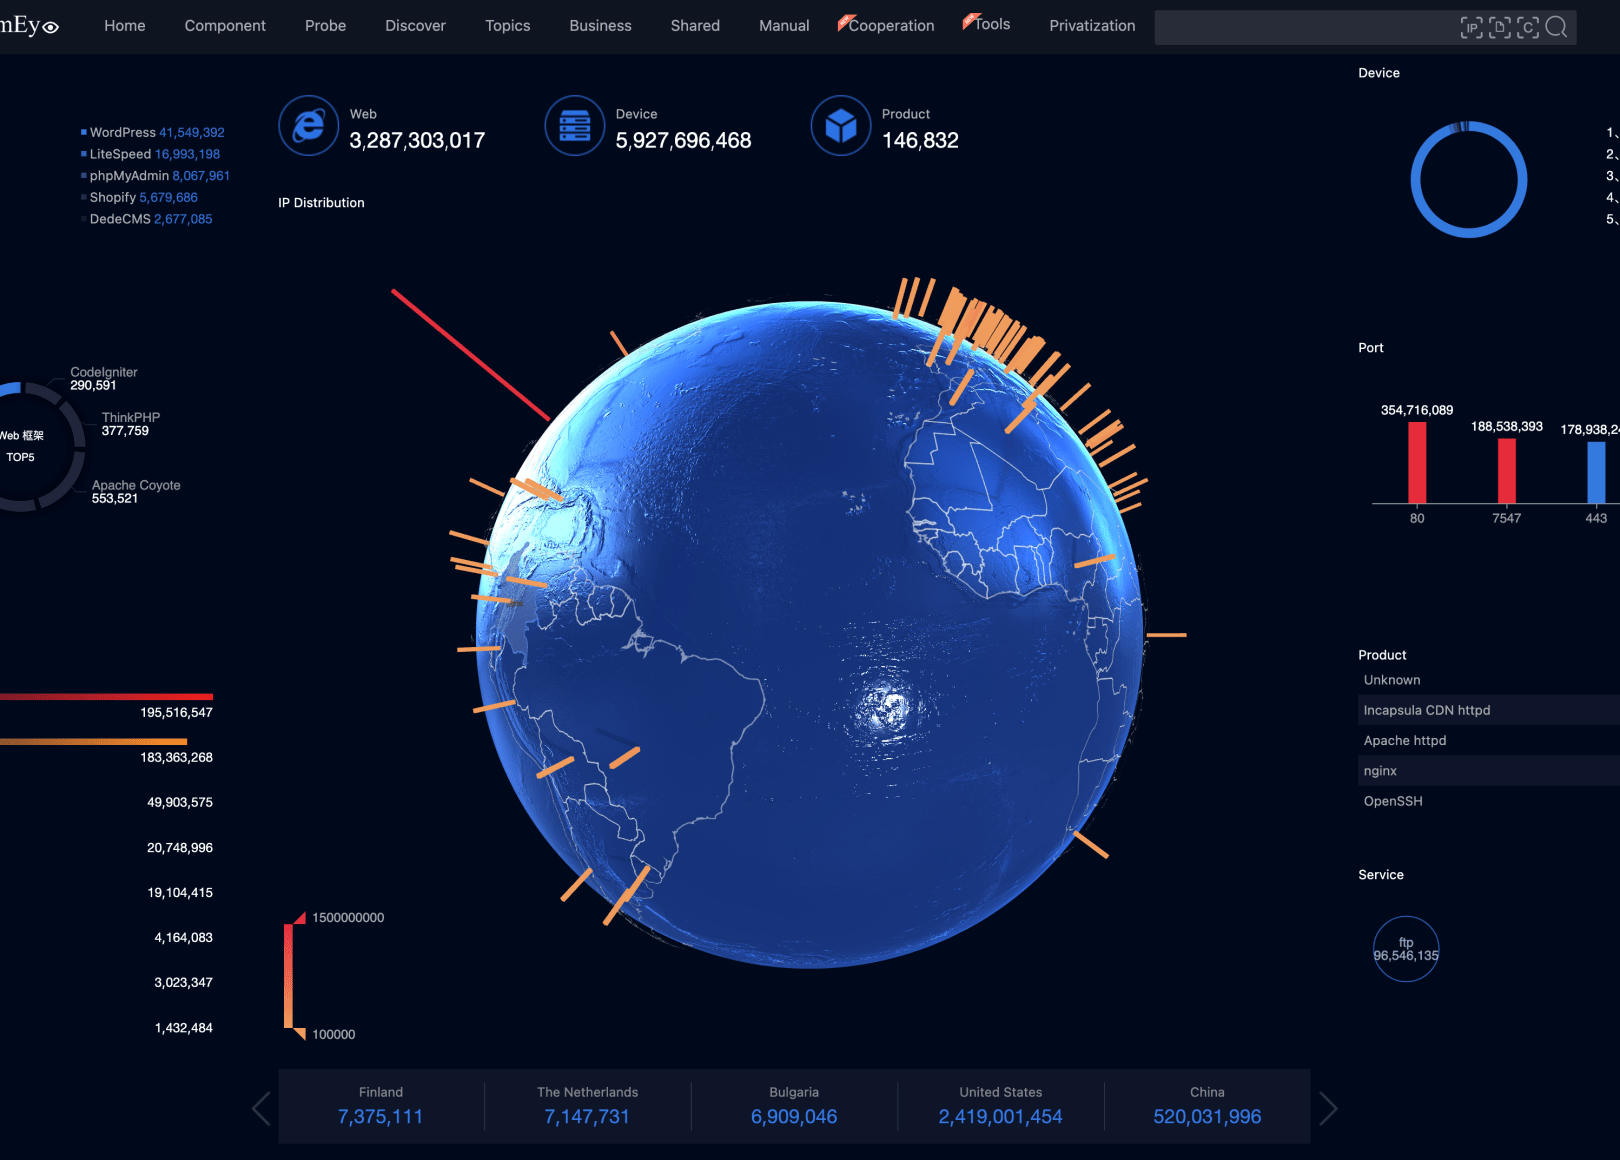Click the right arrow to view more countries

pyautogui.click(x=1328, y=1108)
